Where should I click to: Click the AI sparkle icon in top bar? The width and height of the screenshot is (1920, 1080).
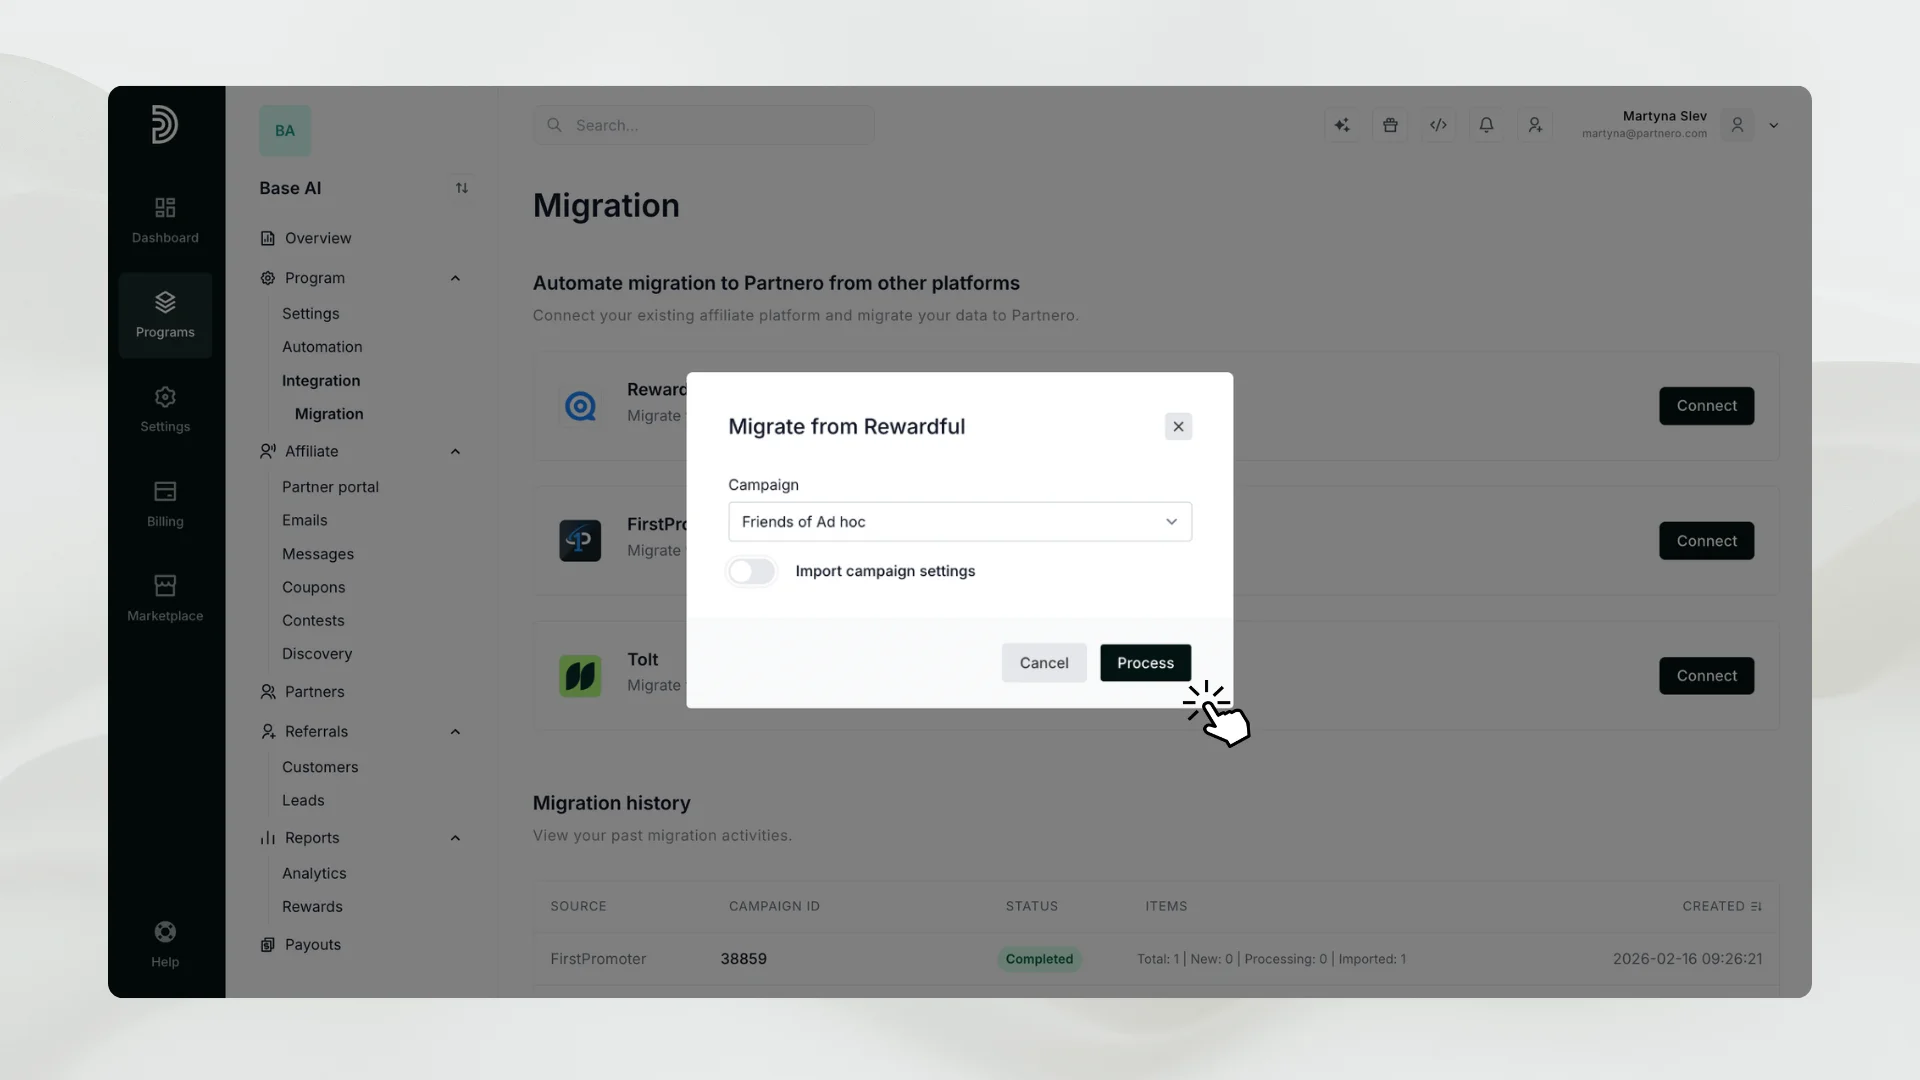(x=1342, y=125)
